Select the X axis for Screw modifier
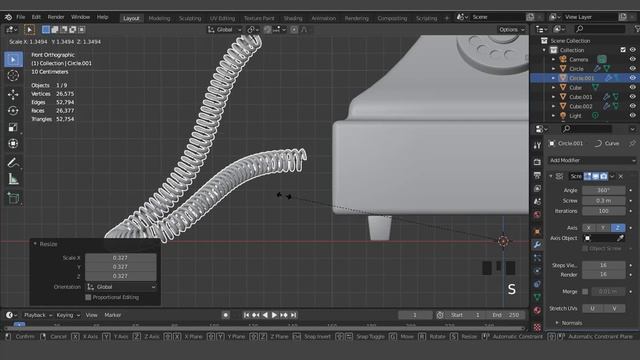Viewport: 640px width, 360px height. point(589,228)
